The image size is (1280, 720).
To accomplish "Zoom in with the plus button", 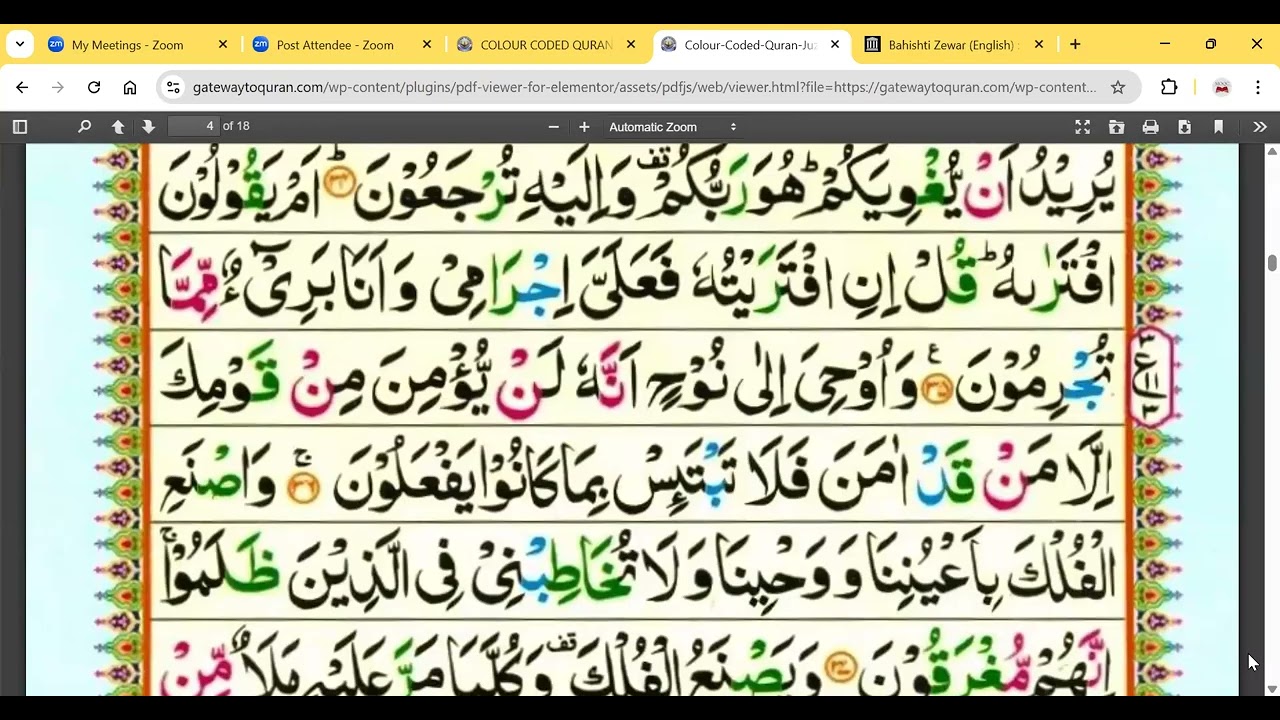I will tap(584, 127).
